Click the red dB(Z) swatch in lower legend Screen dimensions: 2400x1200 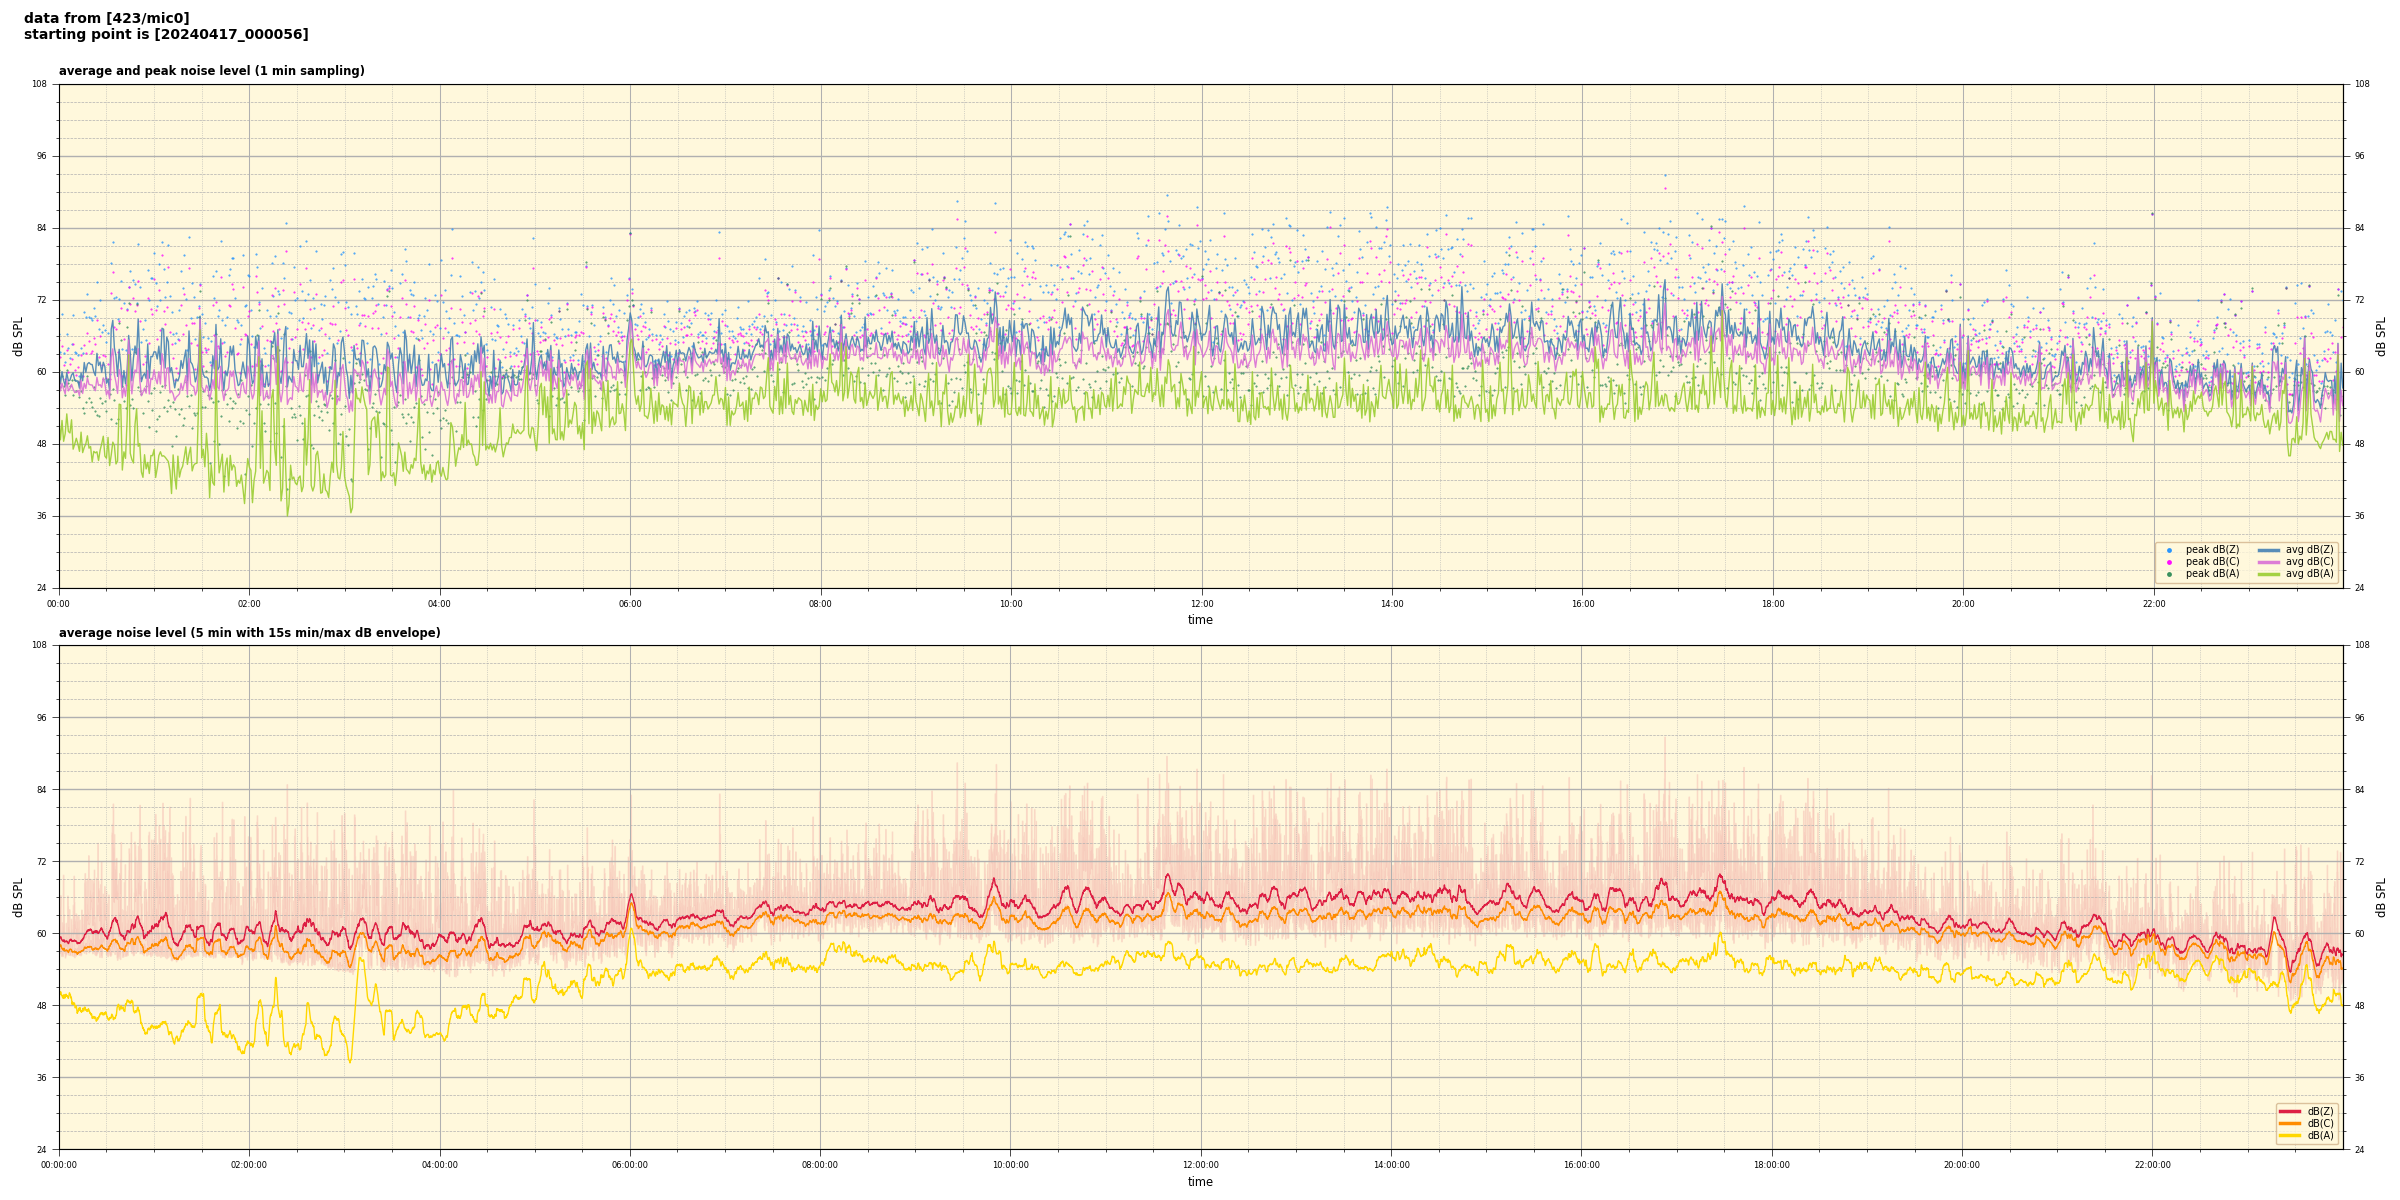tap(2290, 1111)
